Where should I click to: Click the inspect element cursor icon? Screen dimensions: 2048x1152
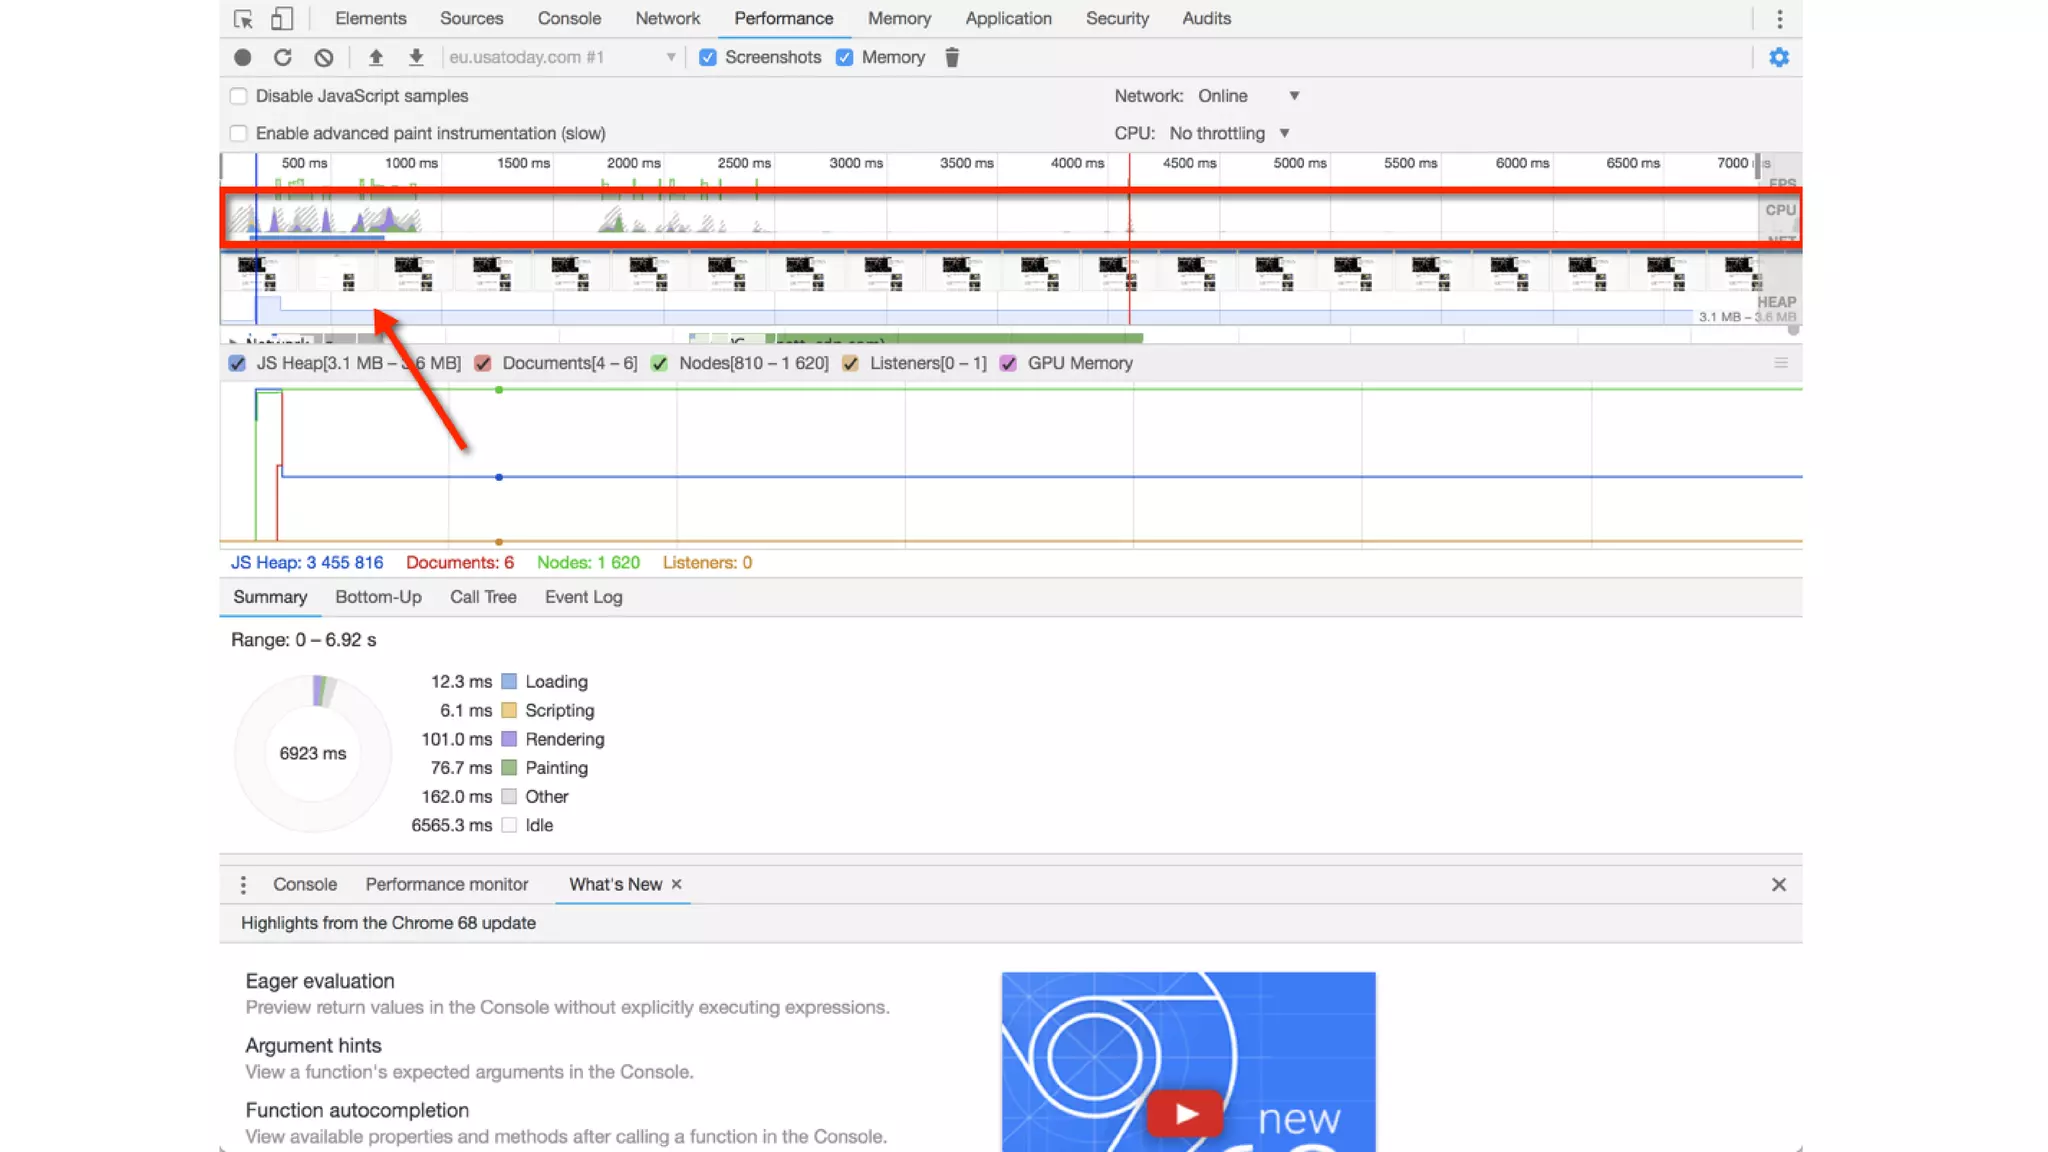pos(243,19)
